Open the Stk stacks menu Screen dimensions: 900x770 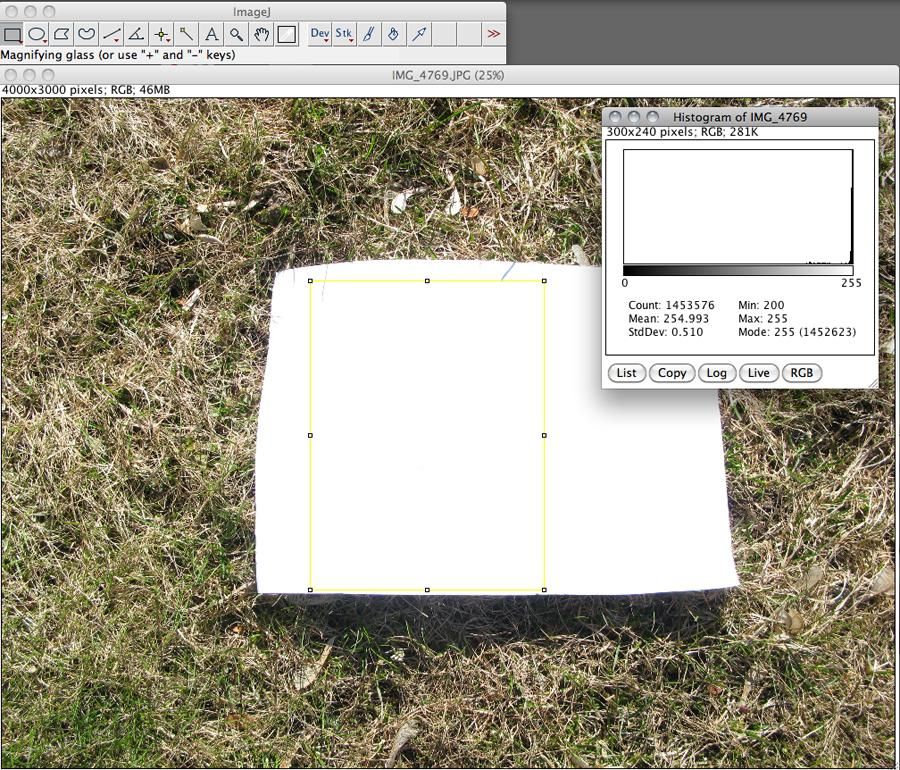pos(344,34)
